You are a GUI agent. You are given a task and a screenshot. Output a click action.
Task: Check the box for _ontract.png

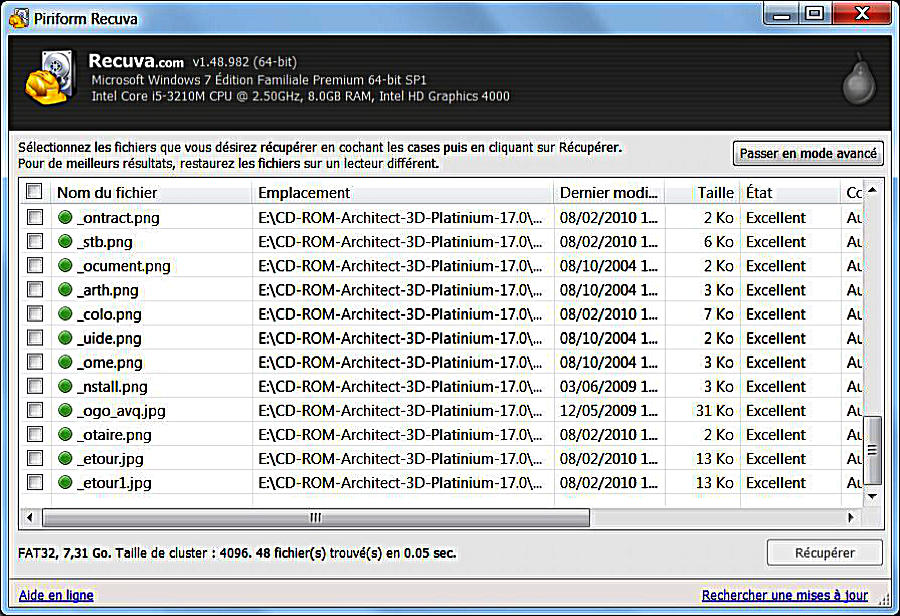(35, 217)
